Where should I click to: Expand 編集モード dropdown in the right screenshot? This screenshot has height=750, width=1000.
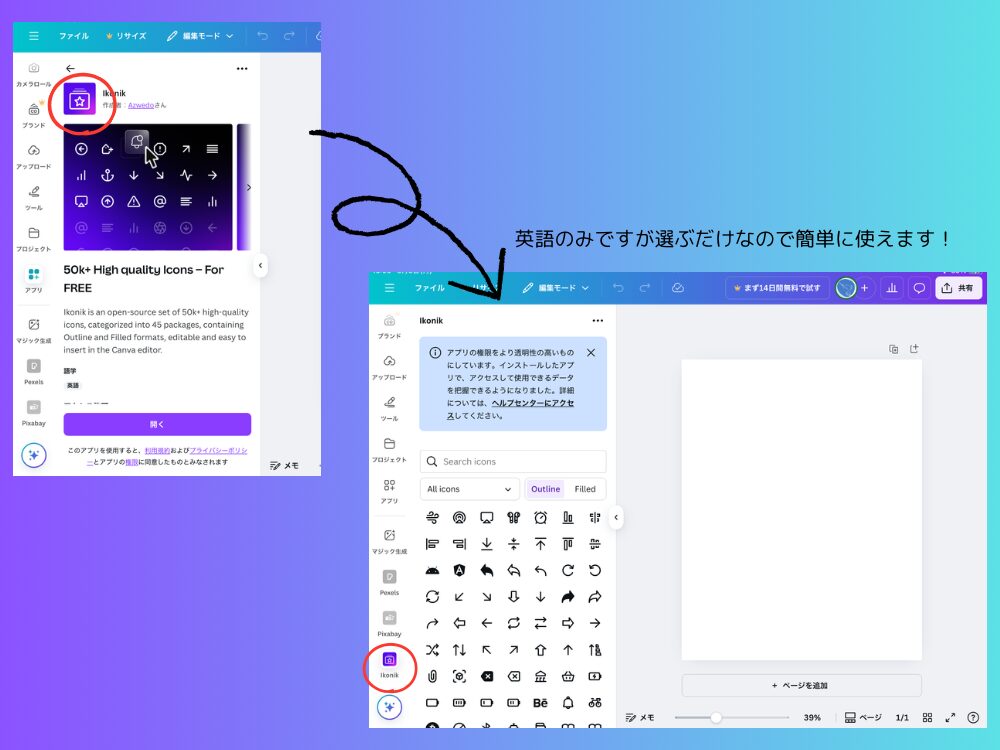coord(556,288)
